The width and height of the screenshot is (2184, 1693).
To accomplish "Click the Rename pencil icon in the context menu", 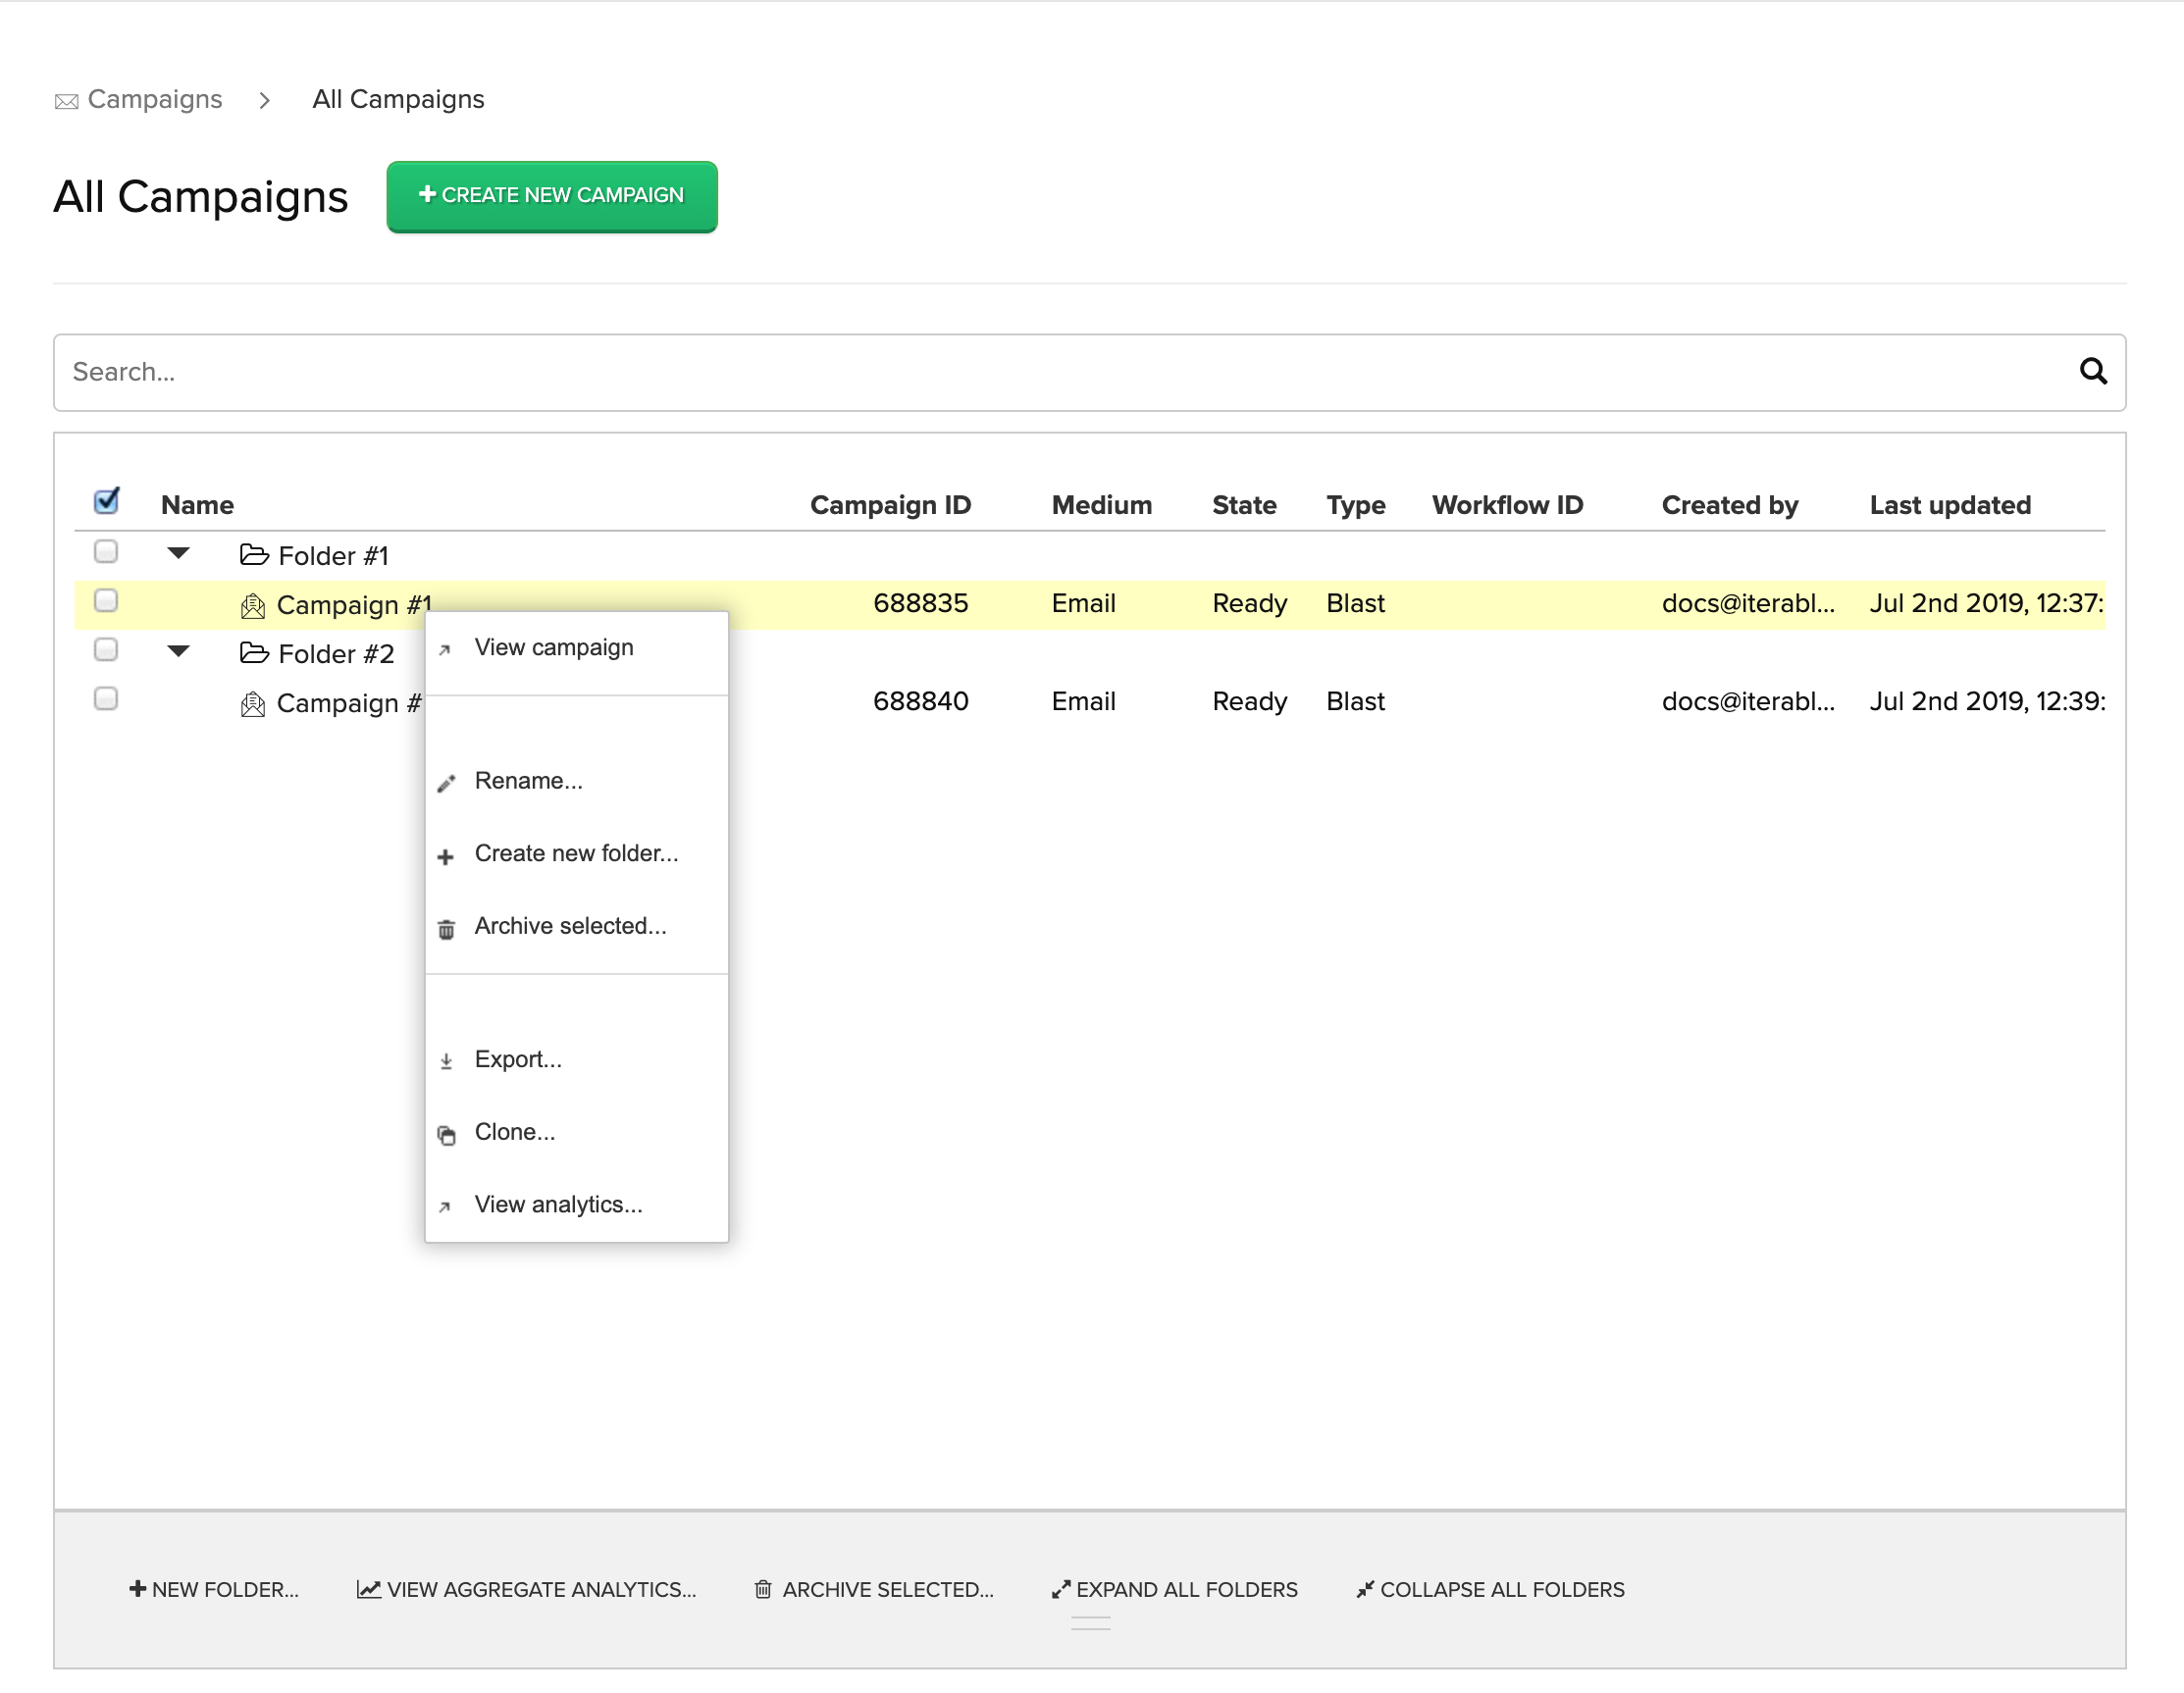I will pos(446,783).
